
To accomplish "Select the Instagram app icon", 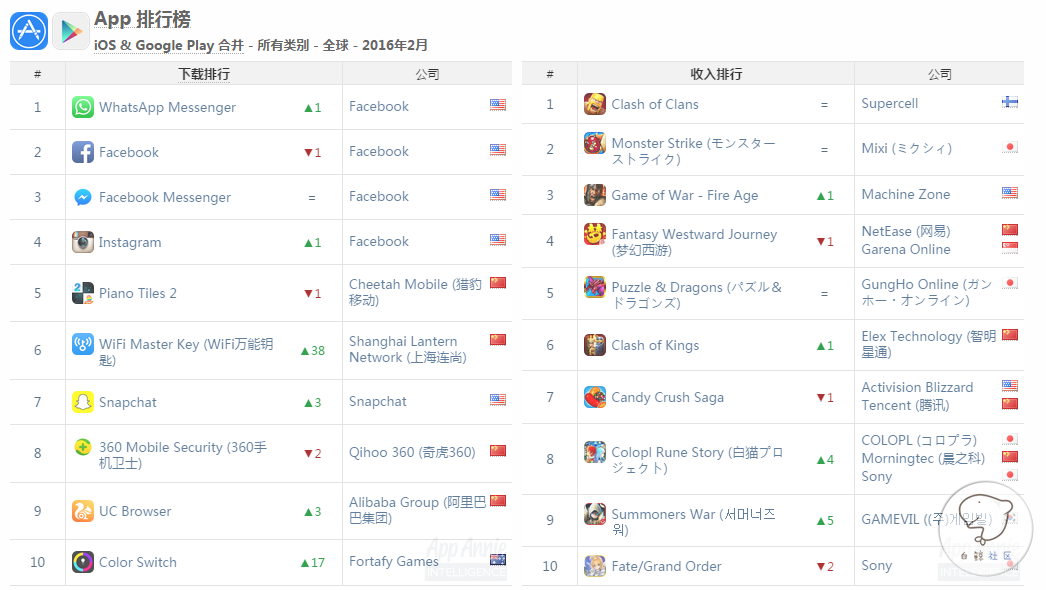I will 82,241.
